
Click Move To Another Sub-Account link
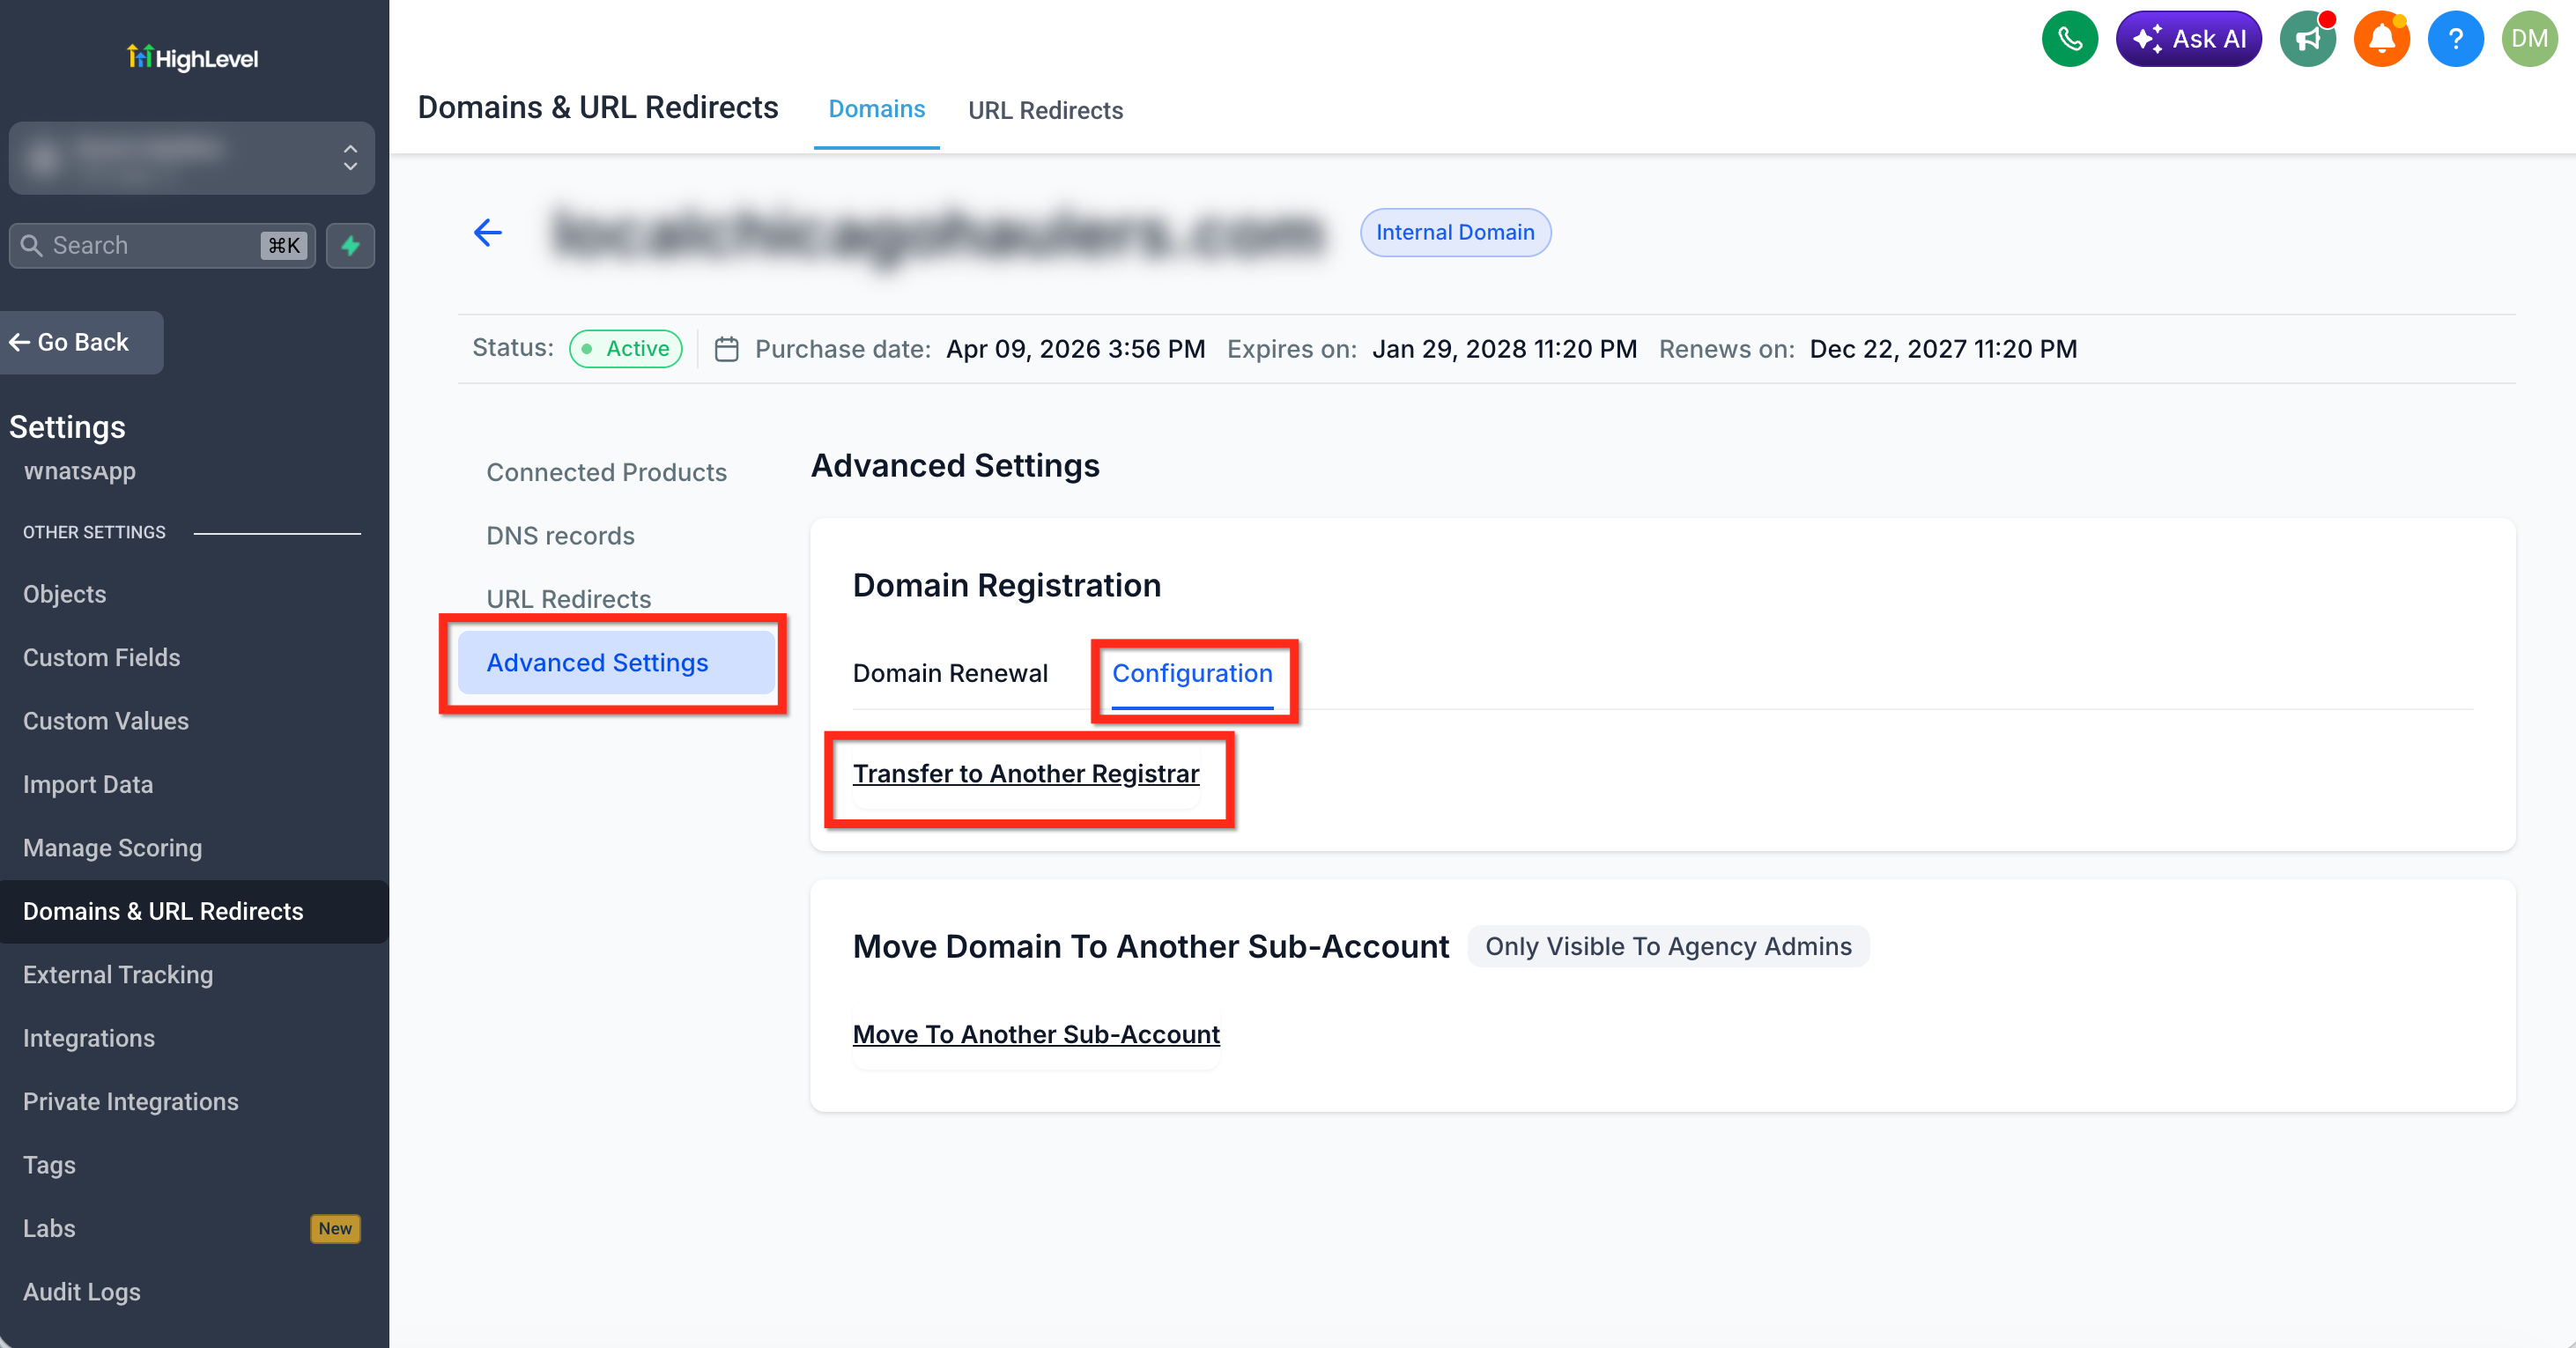(1036, 1034)
